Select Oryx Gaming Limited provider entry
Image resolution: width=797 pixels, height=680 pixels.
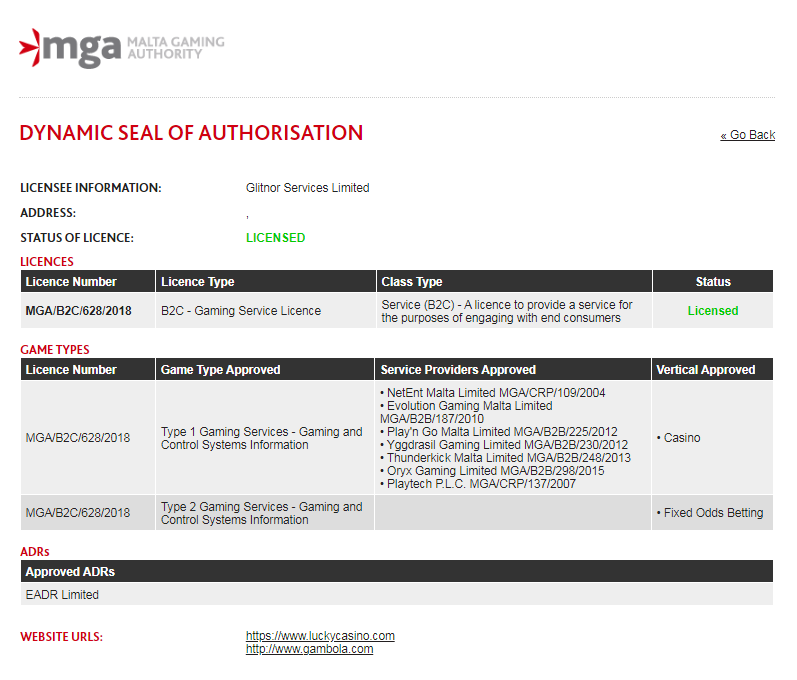492,471
